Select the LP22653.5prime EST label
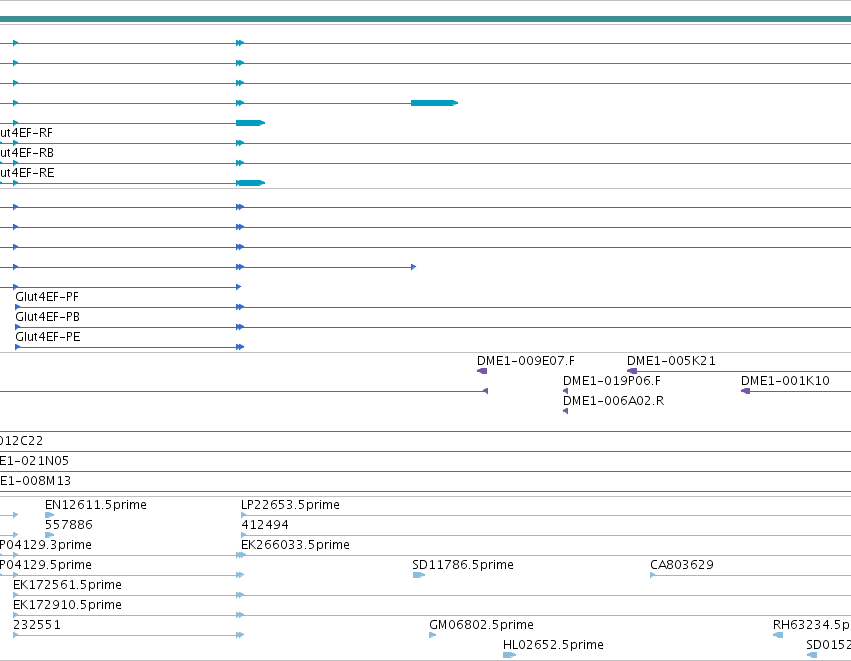This screenshot has width=851, height=661. tap(290, 505)
